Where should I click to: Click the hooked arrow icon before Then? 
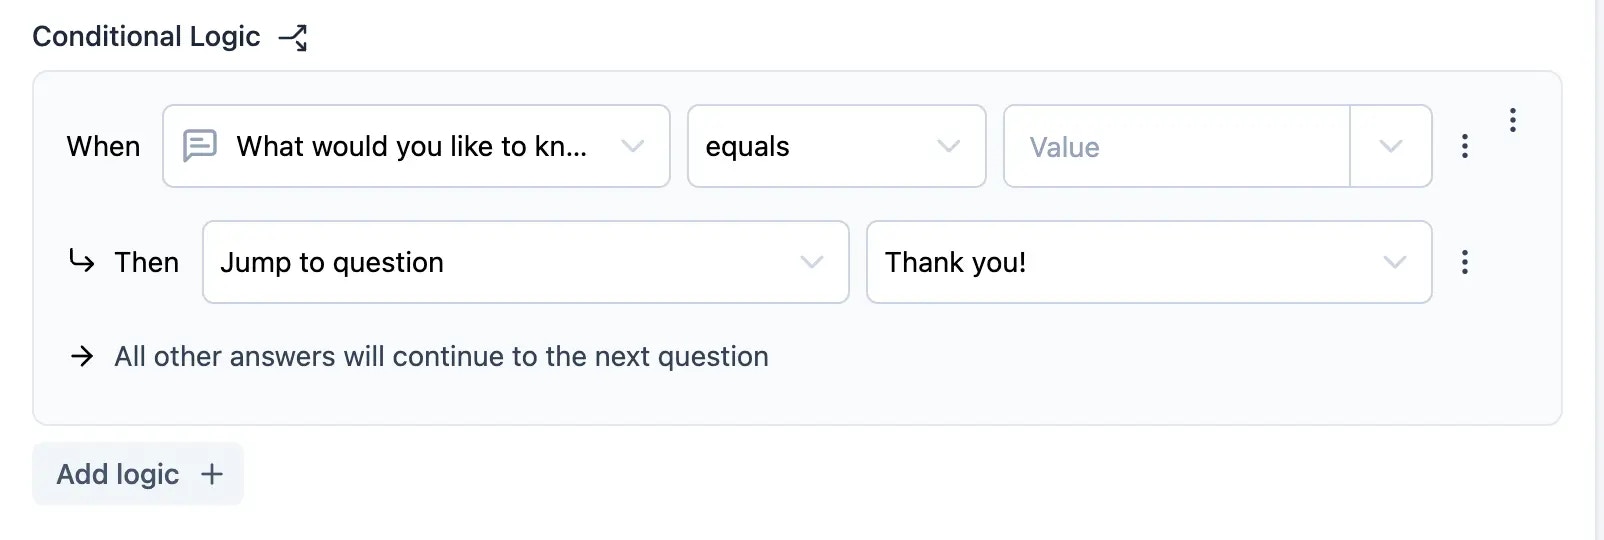(x=81, y=261)
